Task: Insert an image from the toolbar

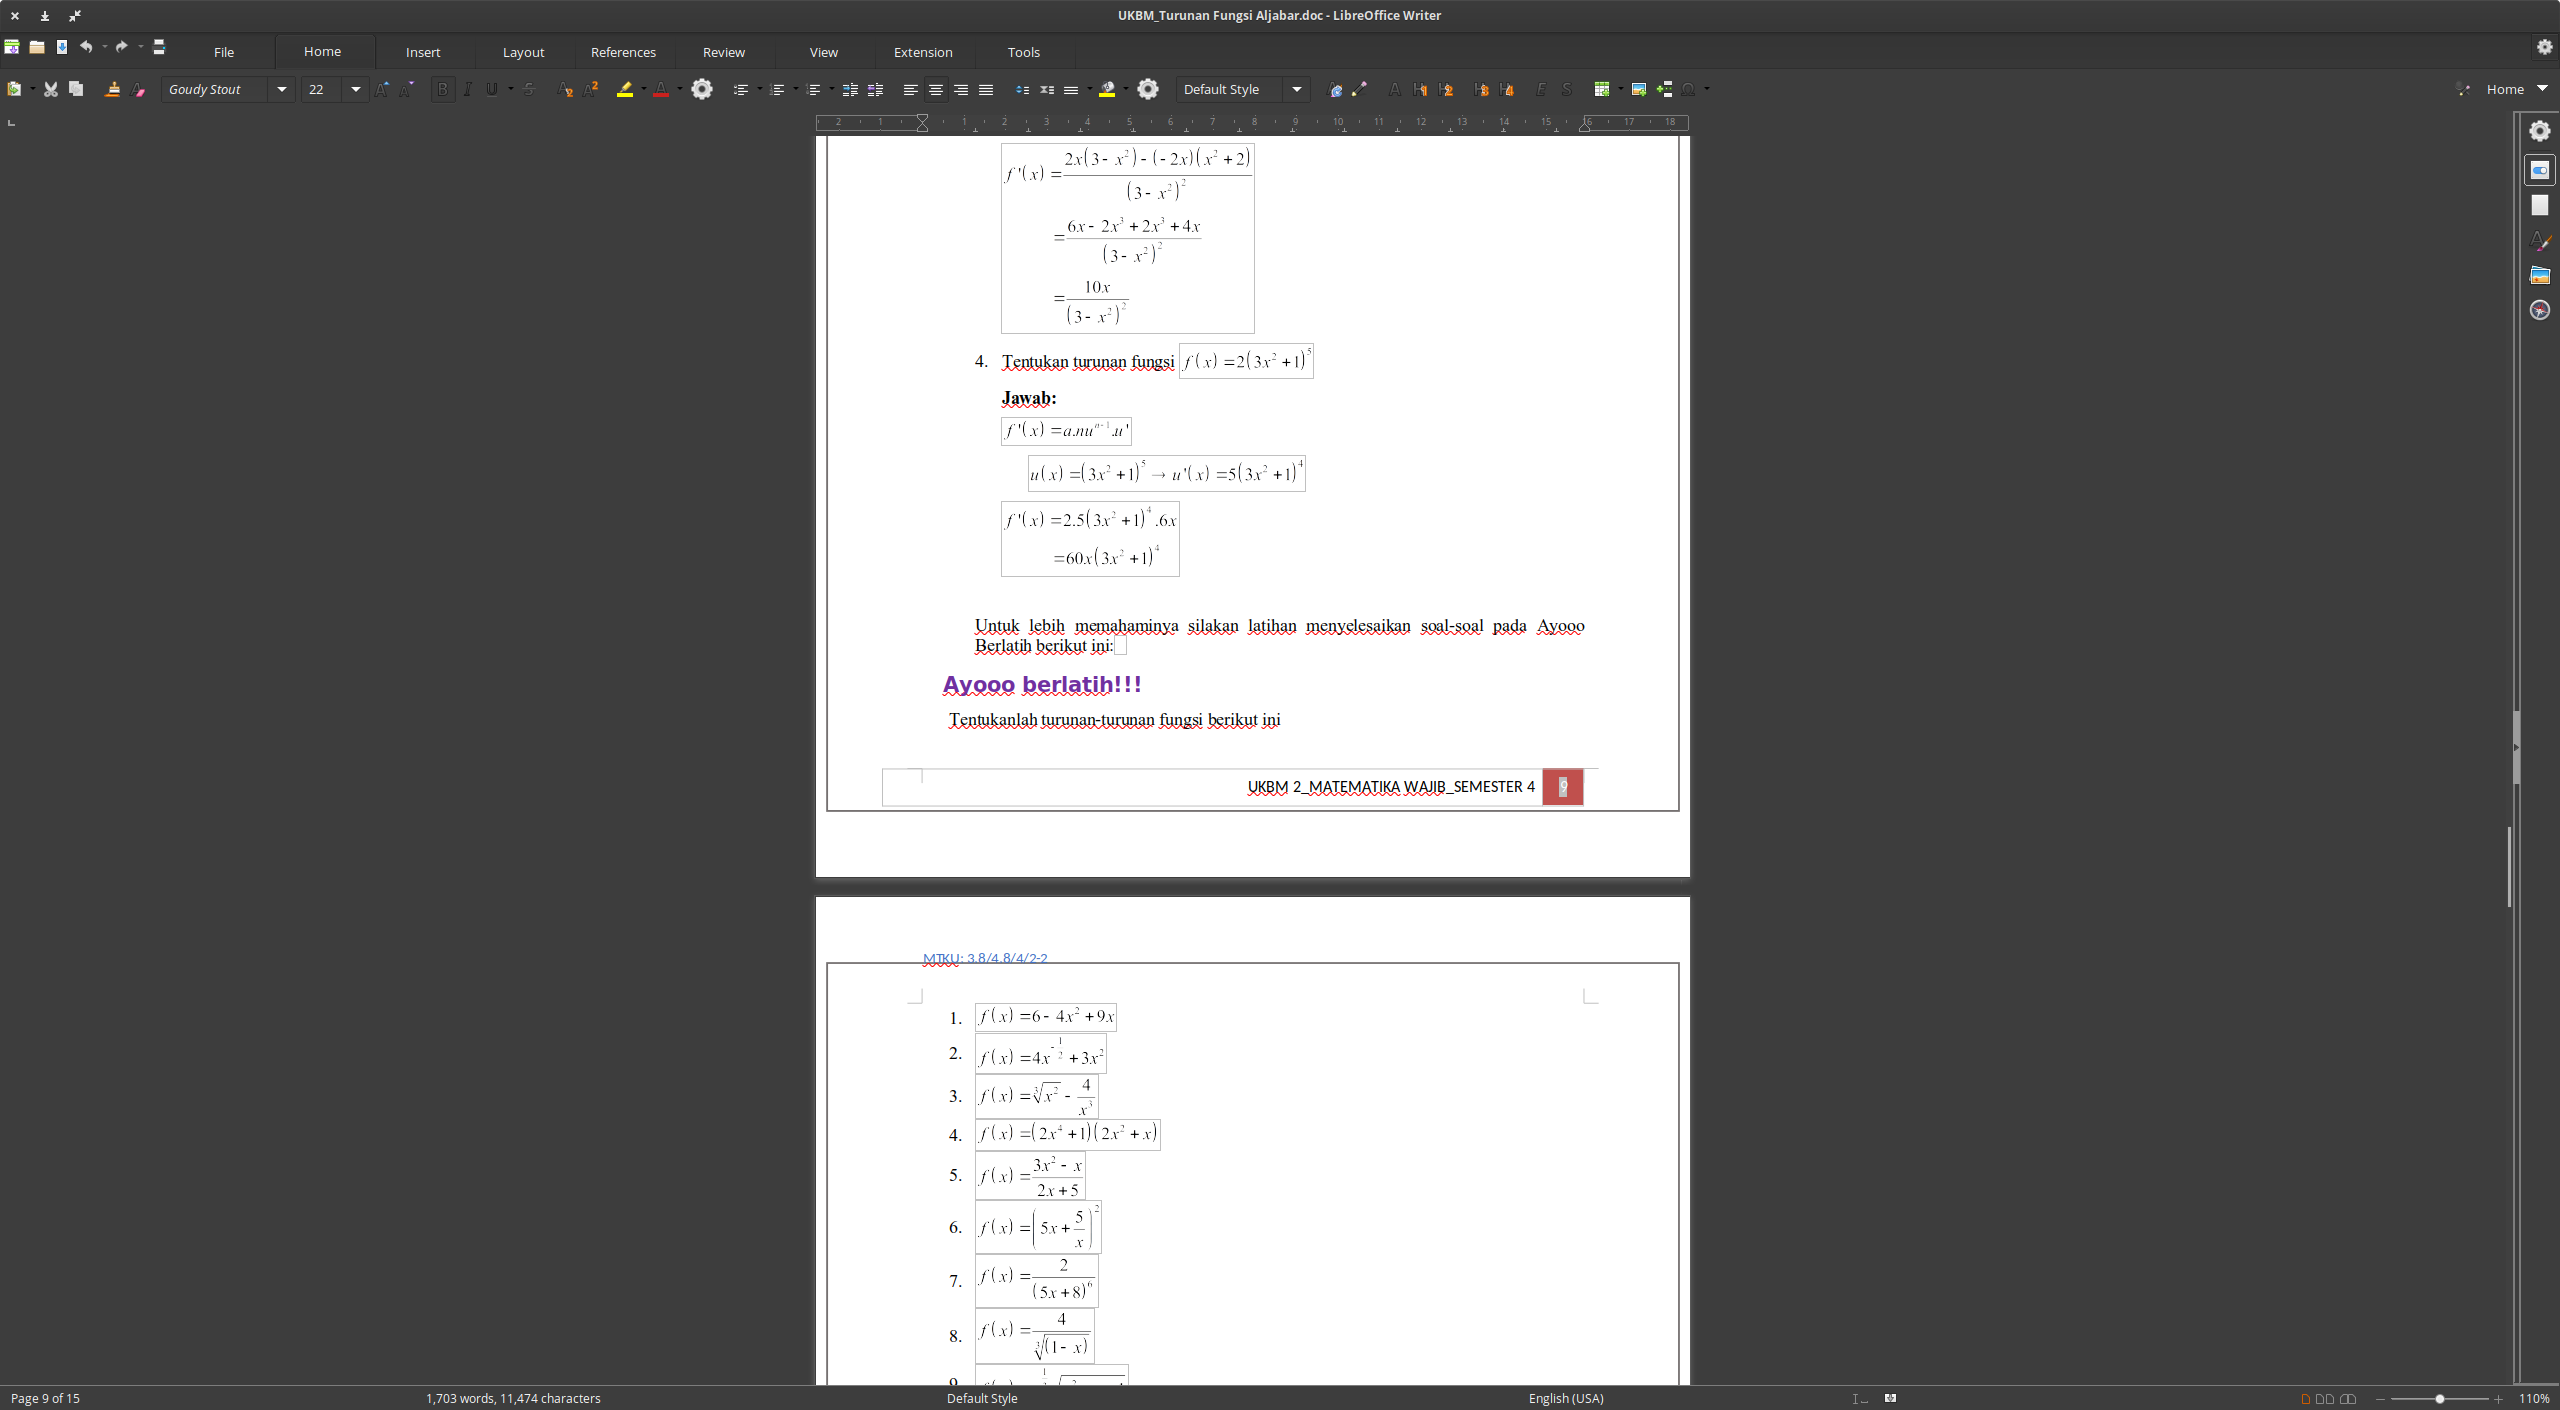Action: coord(1638,89)
